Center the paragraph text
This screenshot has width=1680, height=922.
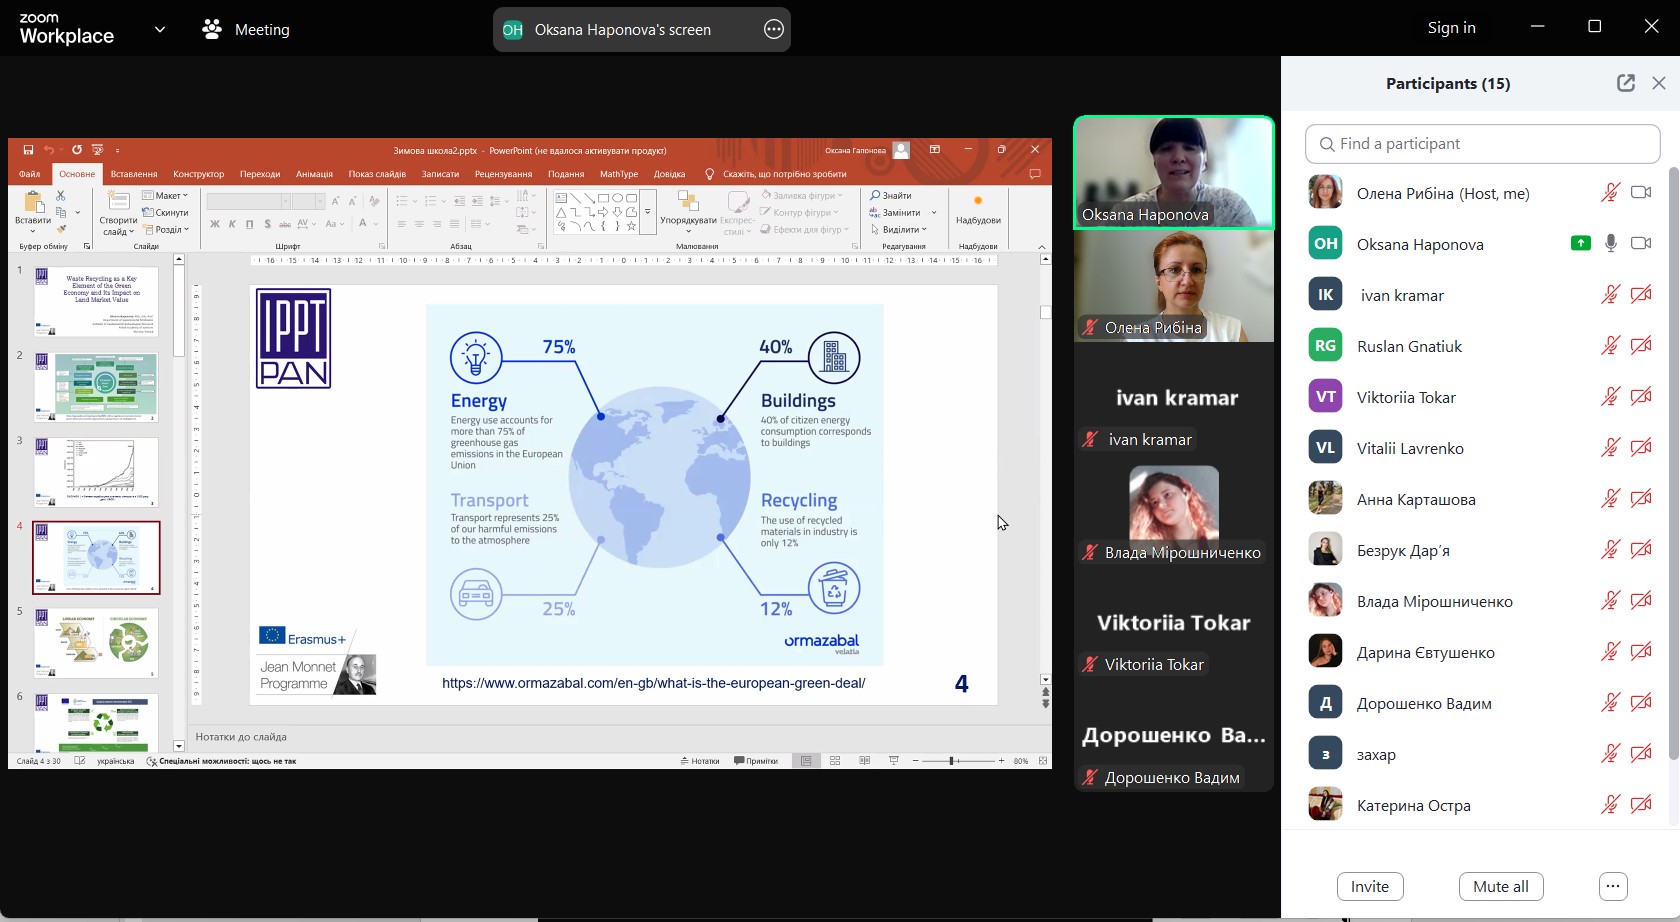point(419,224)
